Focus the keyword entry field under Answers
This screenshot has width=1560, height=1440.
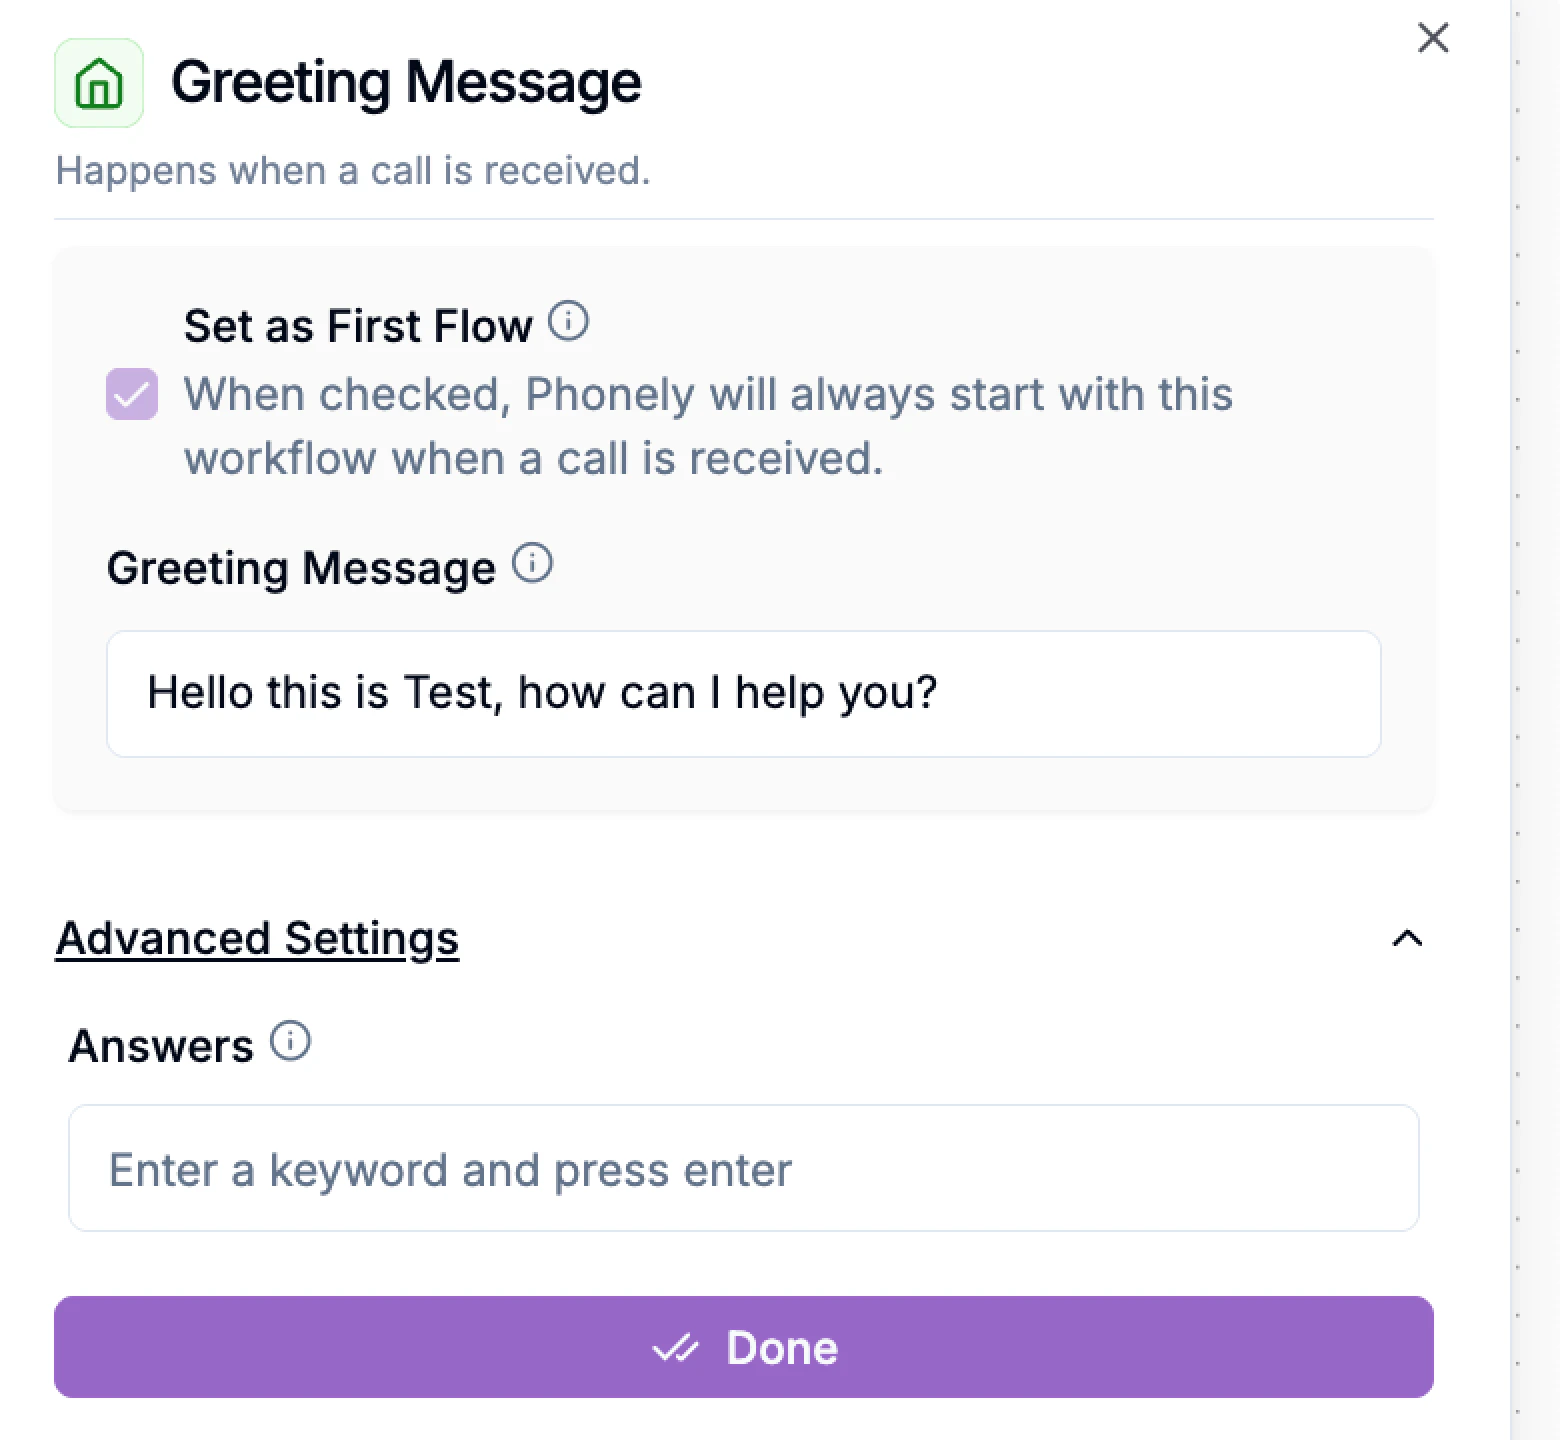click(x=744, y=1168)
